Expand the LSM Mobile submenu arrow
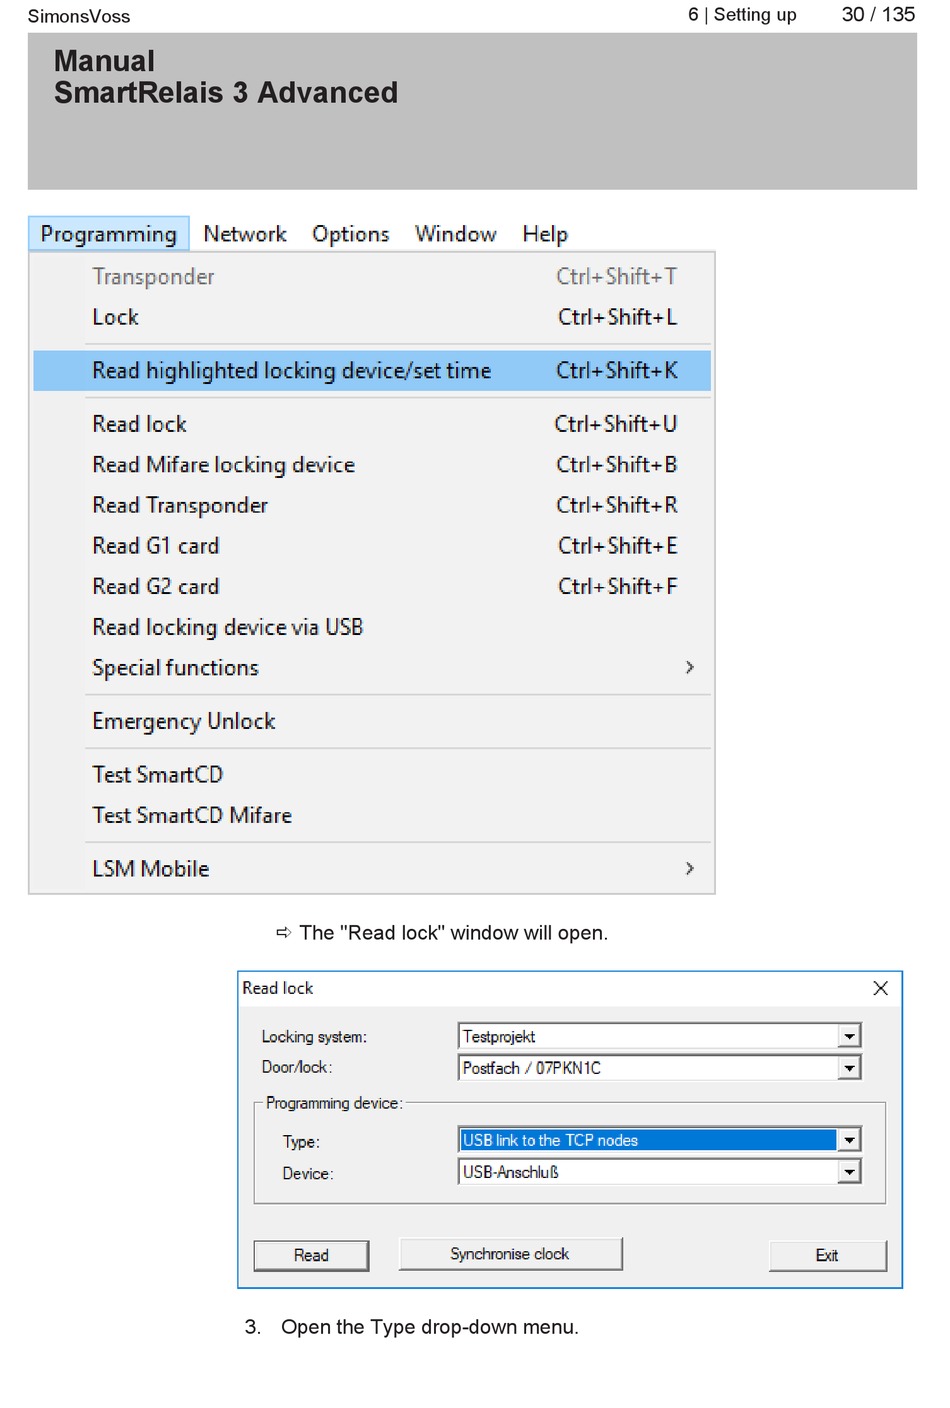The width and height of the screenshot is (950, 1408). pyautogui.click(x=689, y=868)
